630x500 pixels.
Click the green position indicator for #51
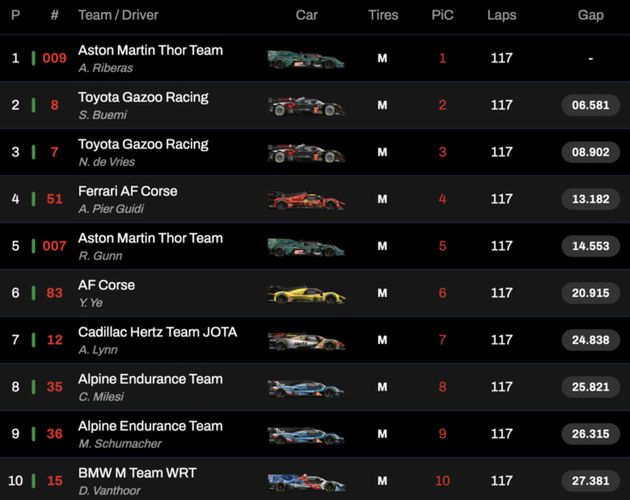33,199
